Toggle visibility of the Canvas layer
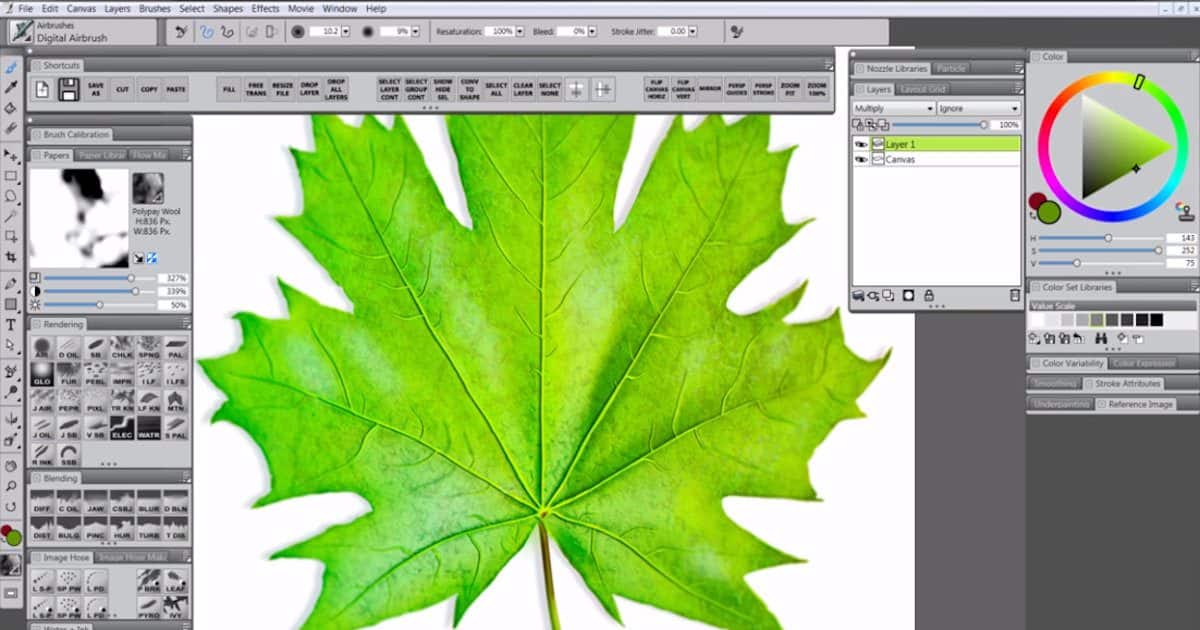1200x630 pixels. (860, 160)
